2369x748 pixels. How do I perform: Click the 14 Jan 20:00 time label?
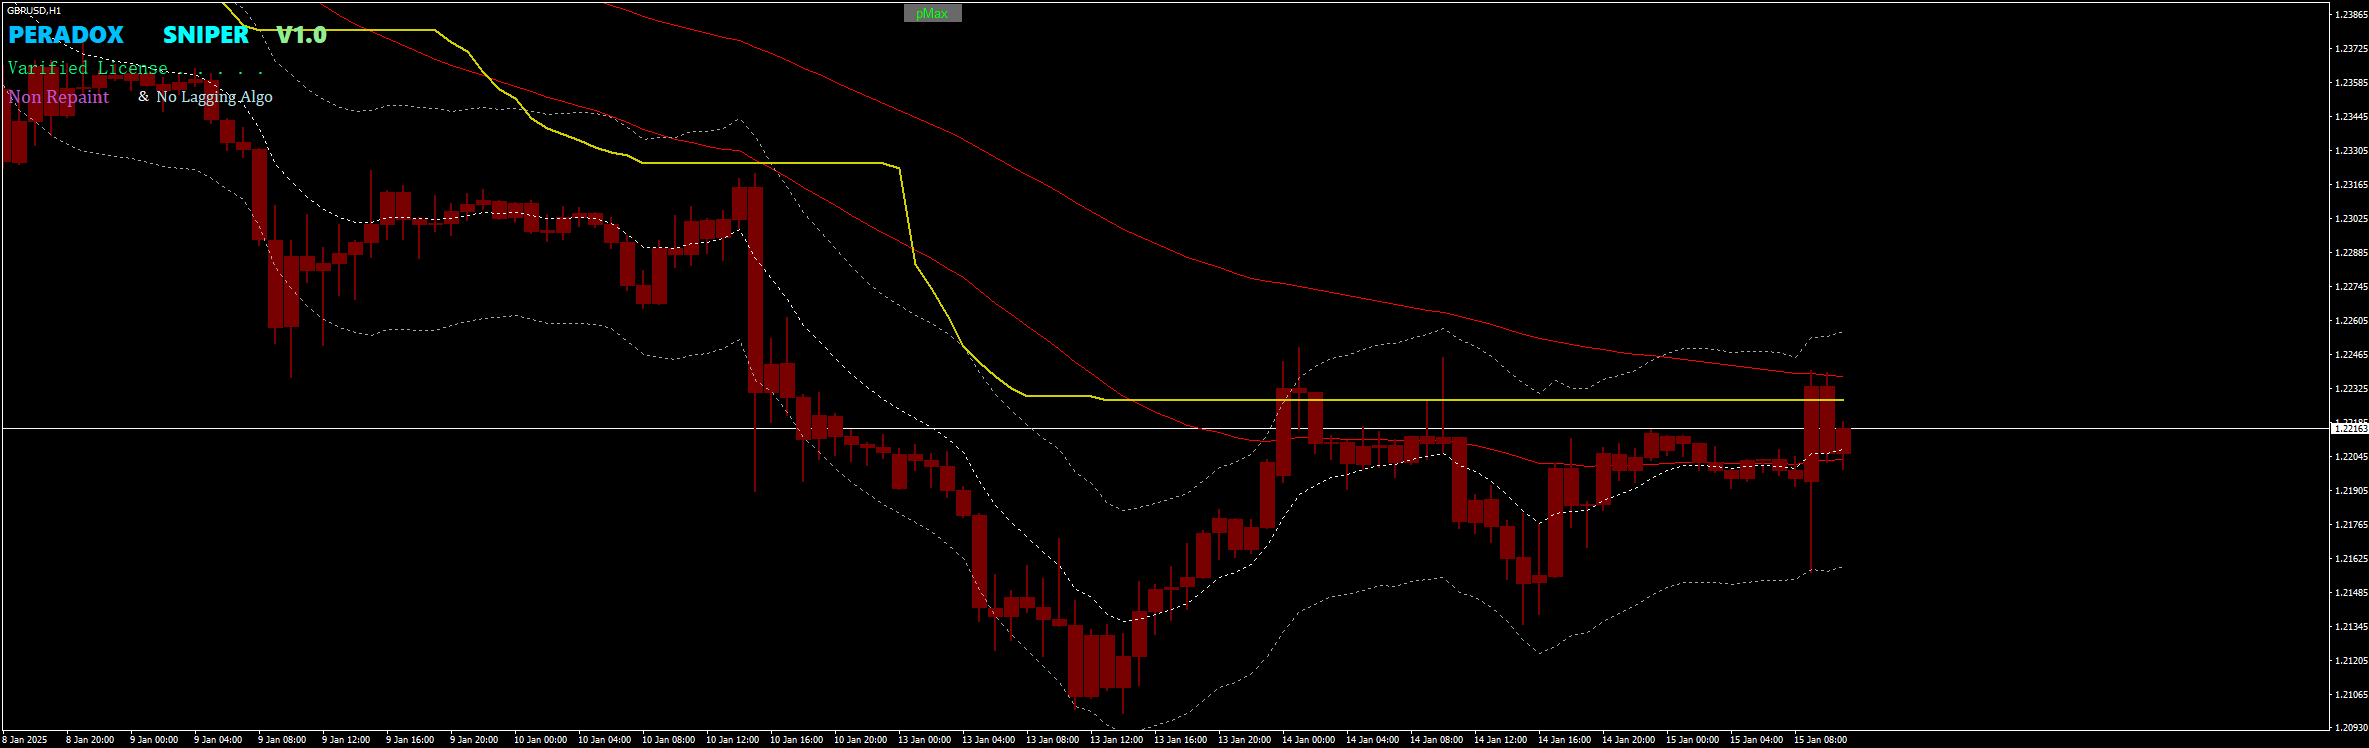(1629, 740)
